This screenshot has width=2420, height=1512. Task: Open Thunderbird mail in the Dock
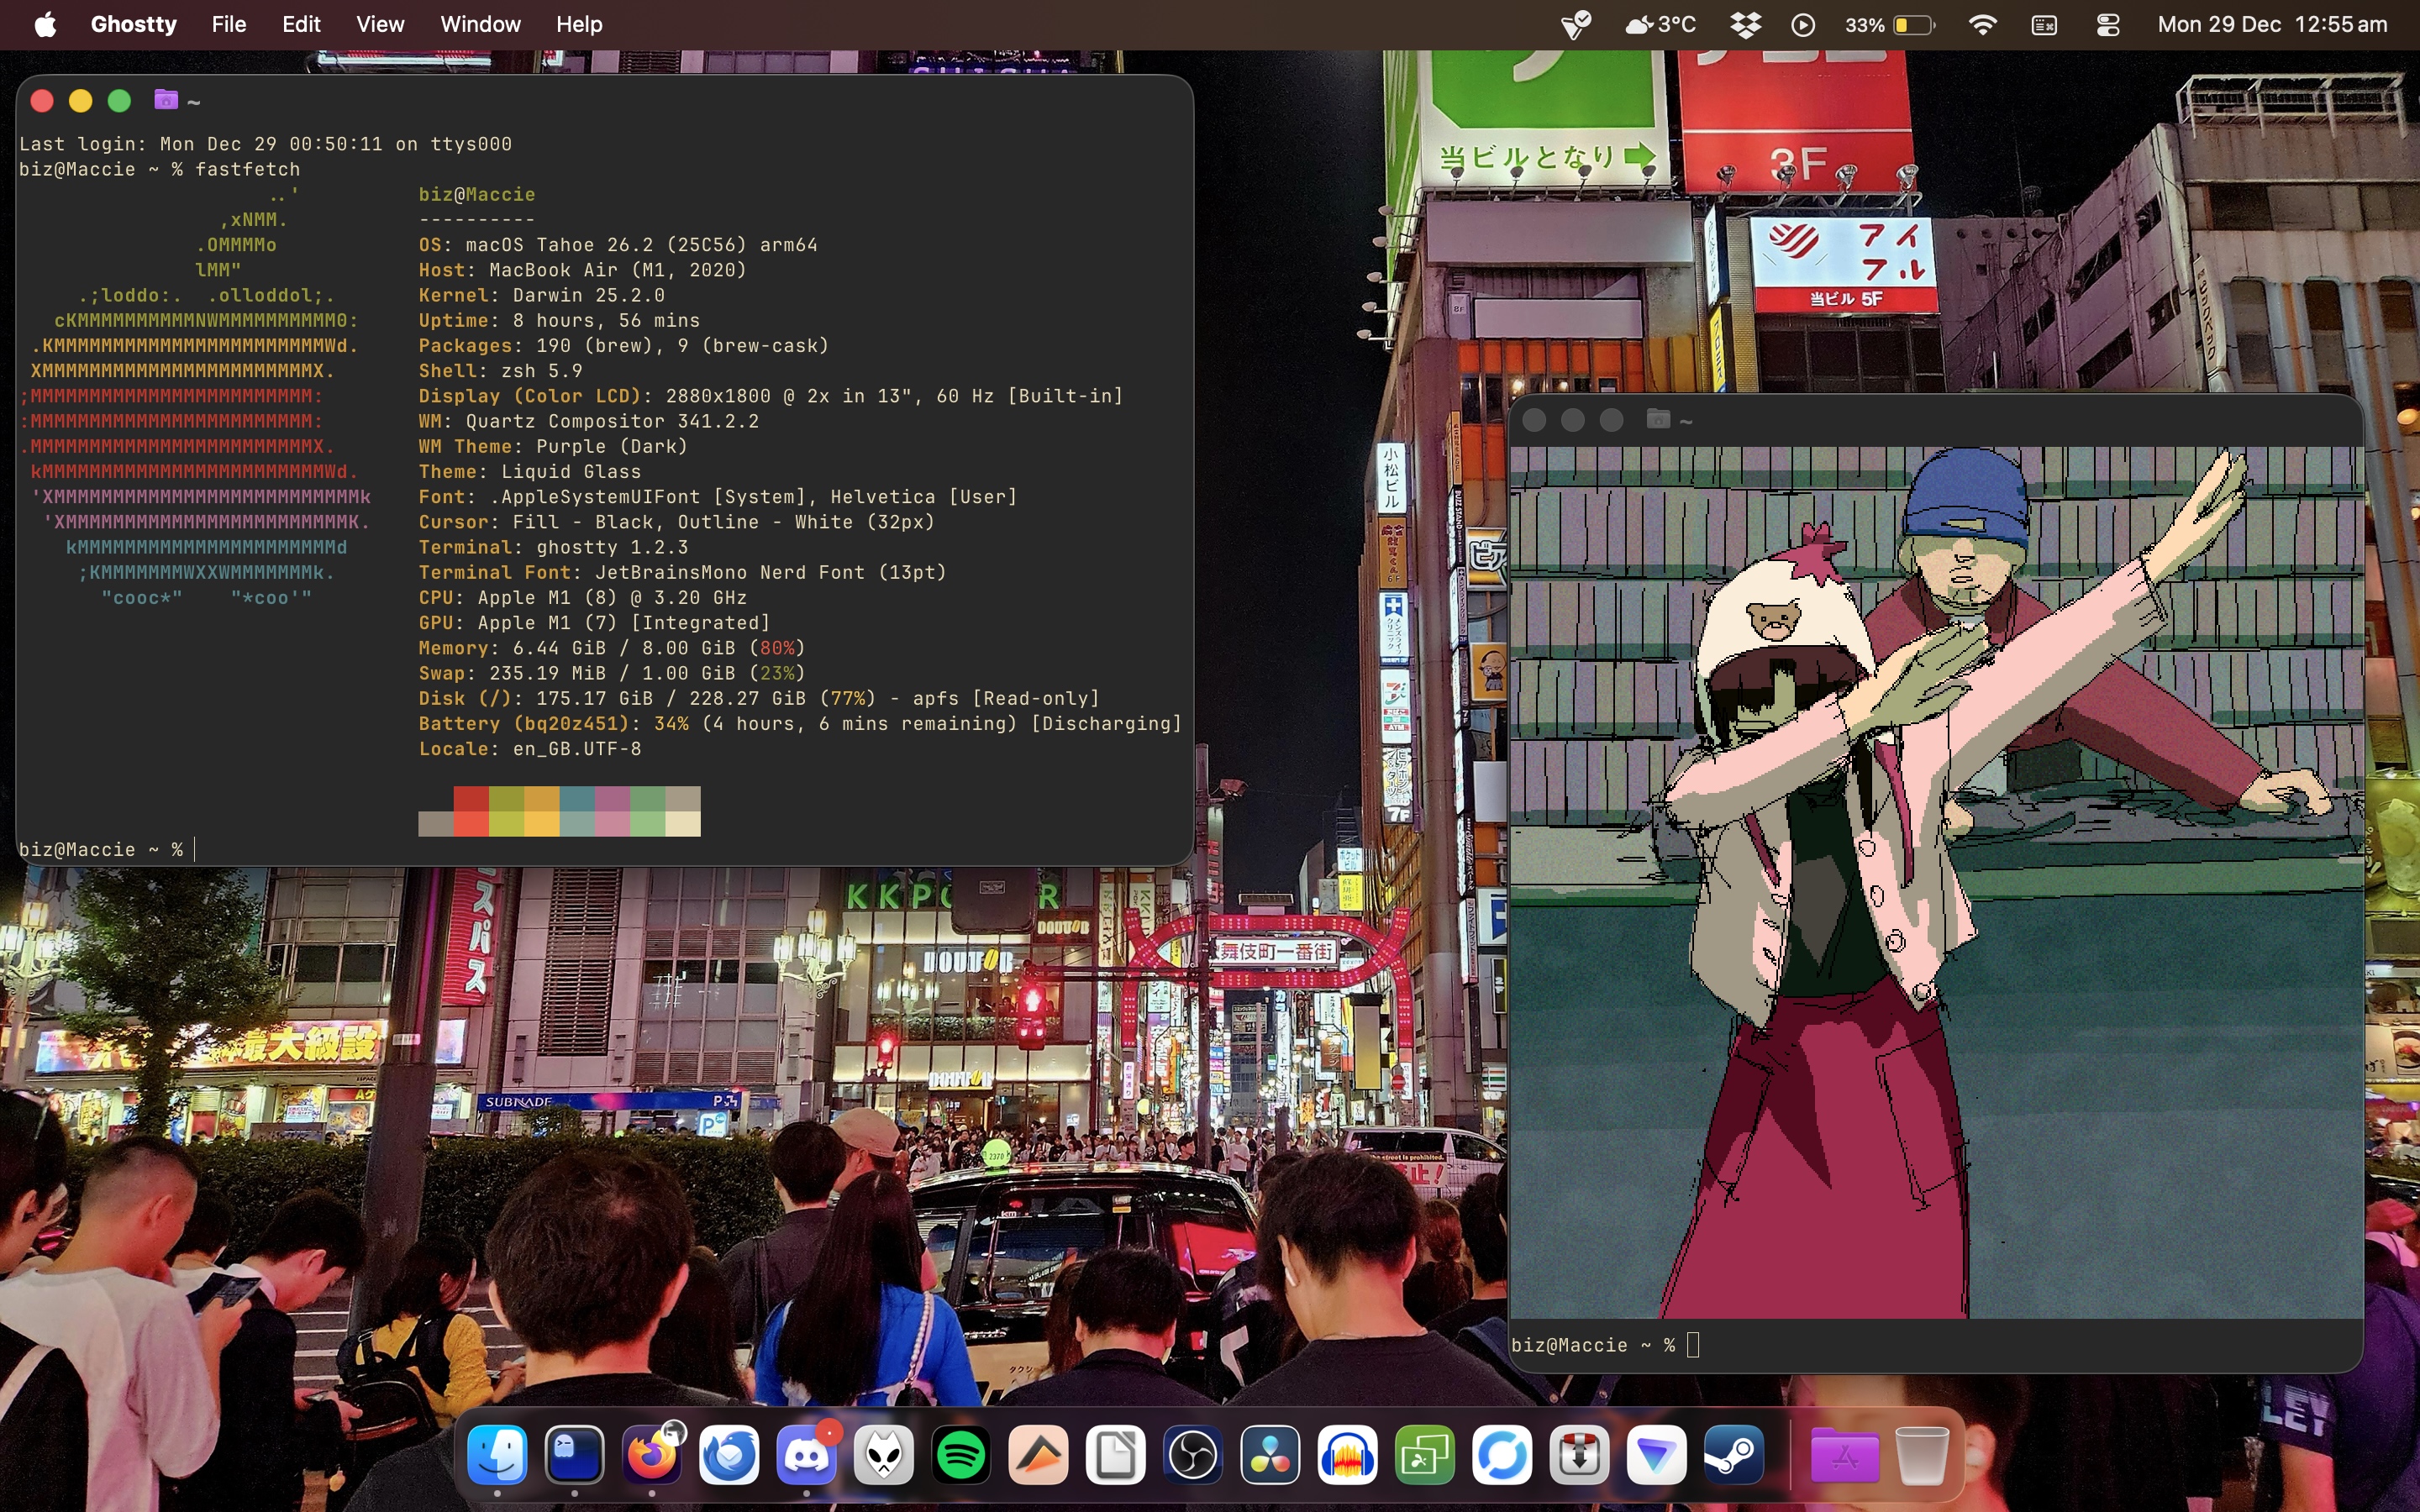pyautogui.click(x=729, y=1454)
